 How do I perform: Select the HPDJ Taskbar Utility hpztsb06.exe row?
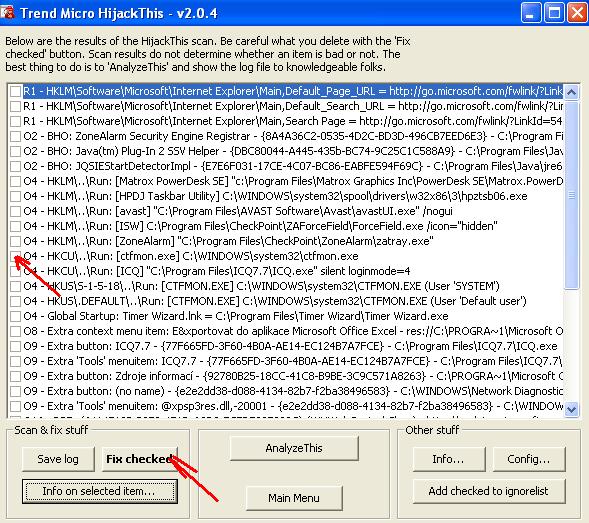[x=275, y=196]
